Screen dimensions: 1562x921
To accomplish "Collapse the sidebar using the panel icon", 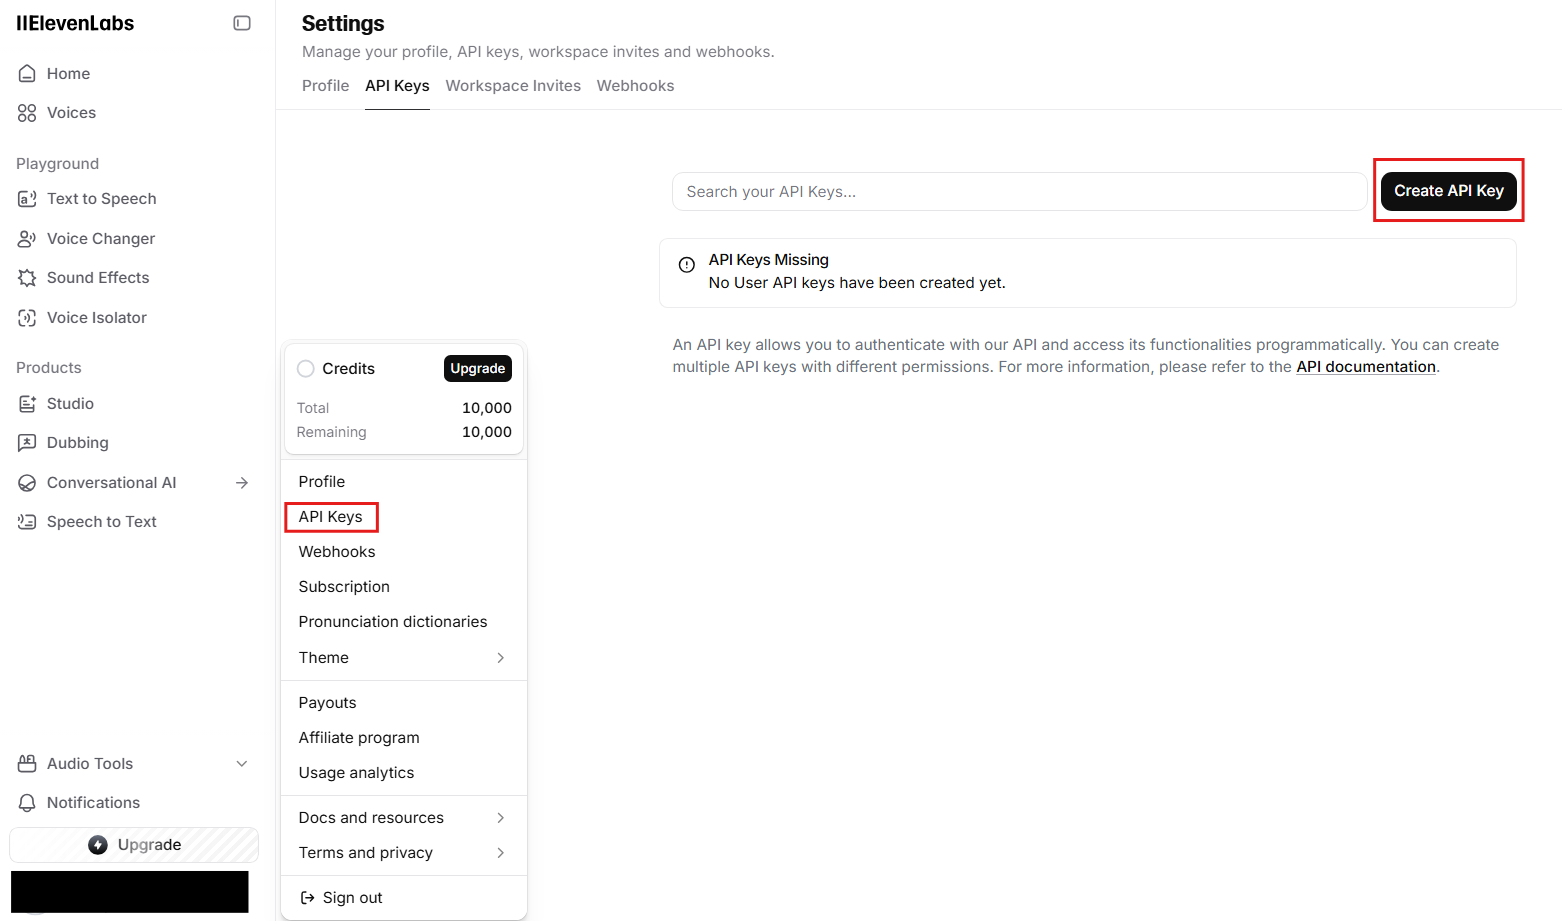I will click(242, 23).
